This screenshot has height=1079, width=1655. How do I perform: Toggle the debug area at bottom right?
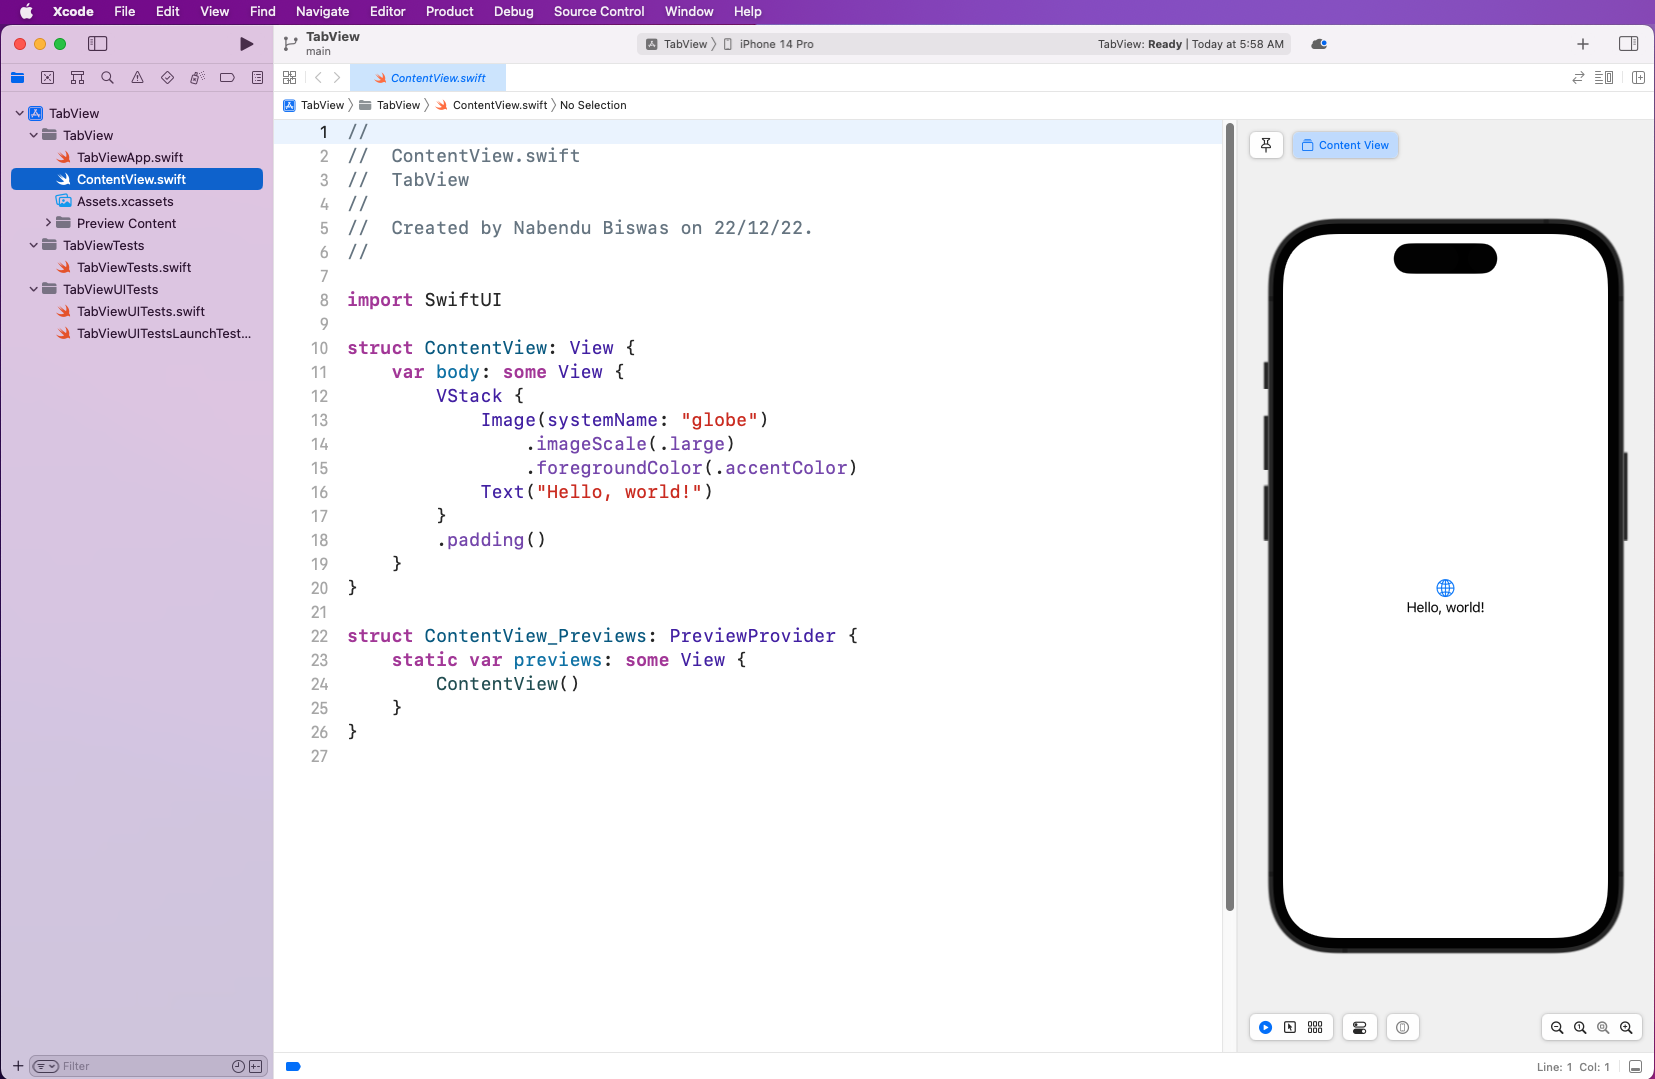(x=1635, y=1067)
